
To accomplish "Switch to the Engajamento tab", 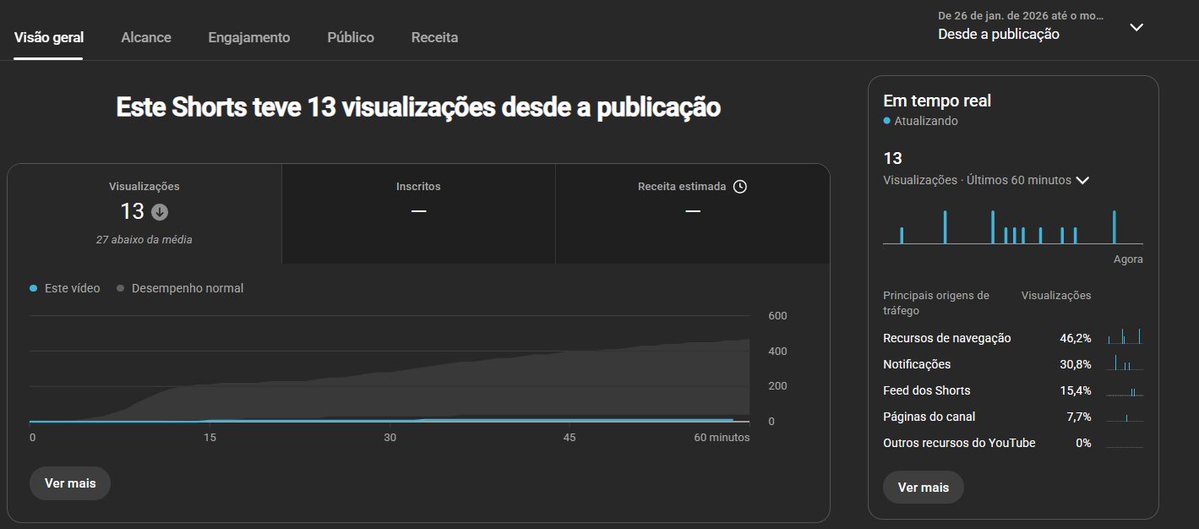I will pyautogui.click(x=249, y=37).
